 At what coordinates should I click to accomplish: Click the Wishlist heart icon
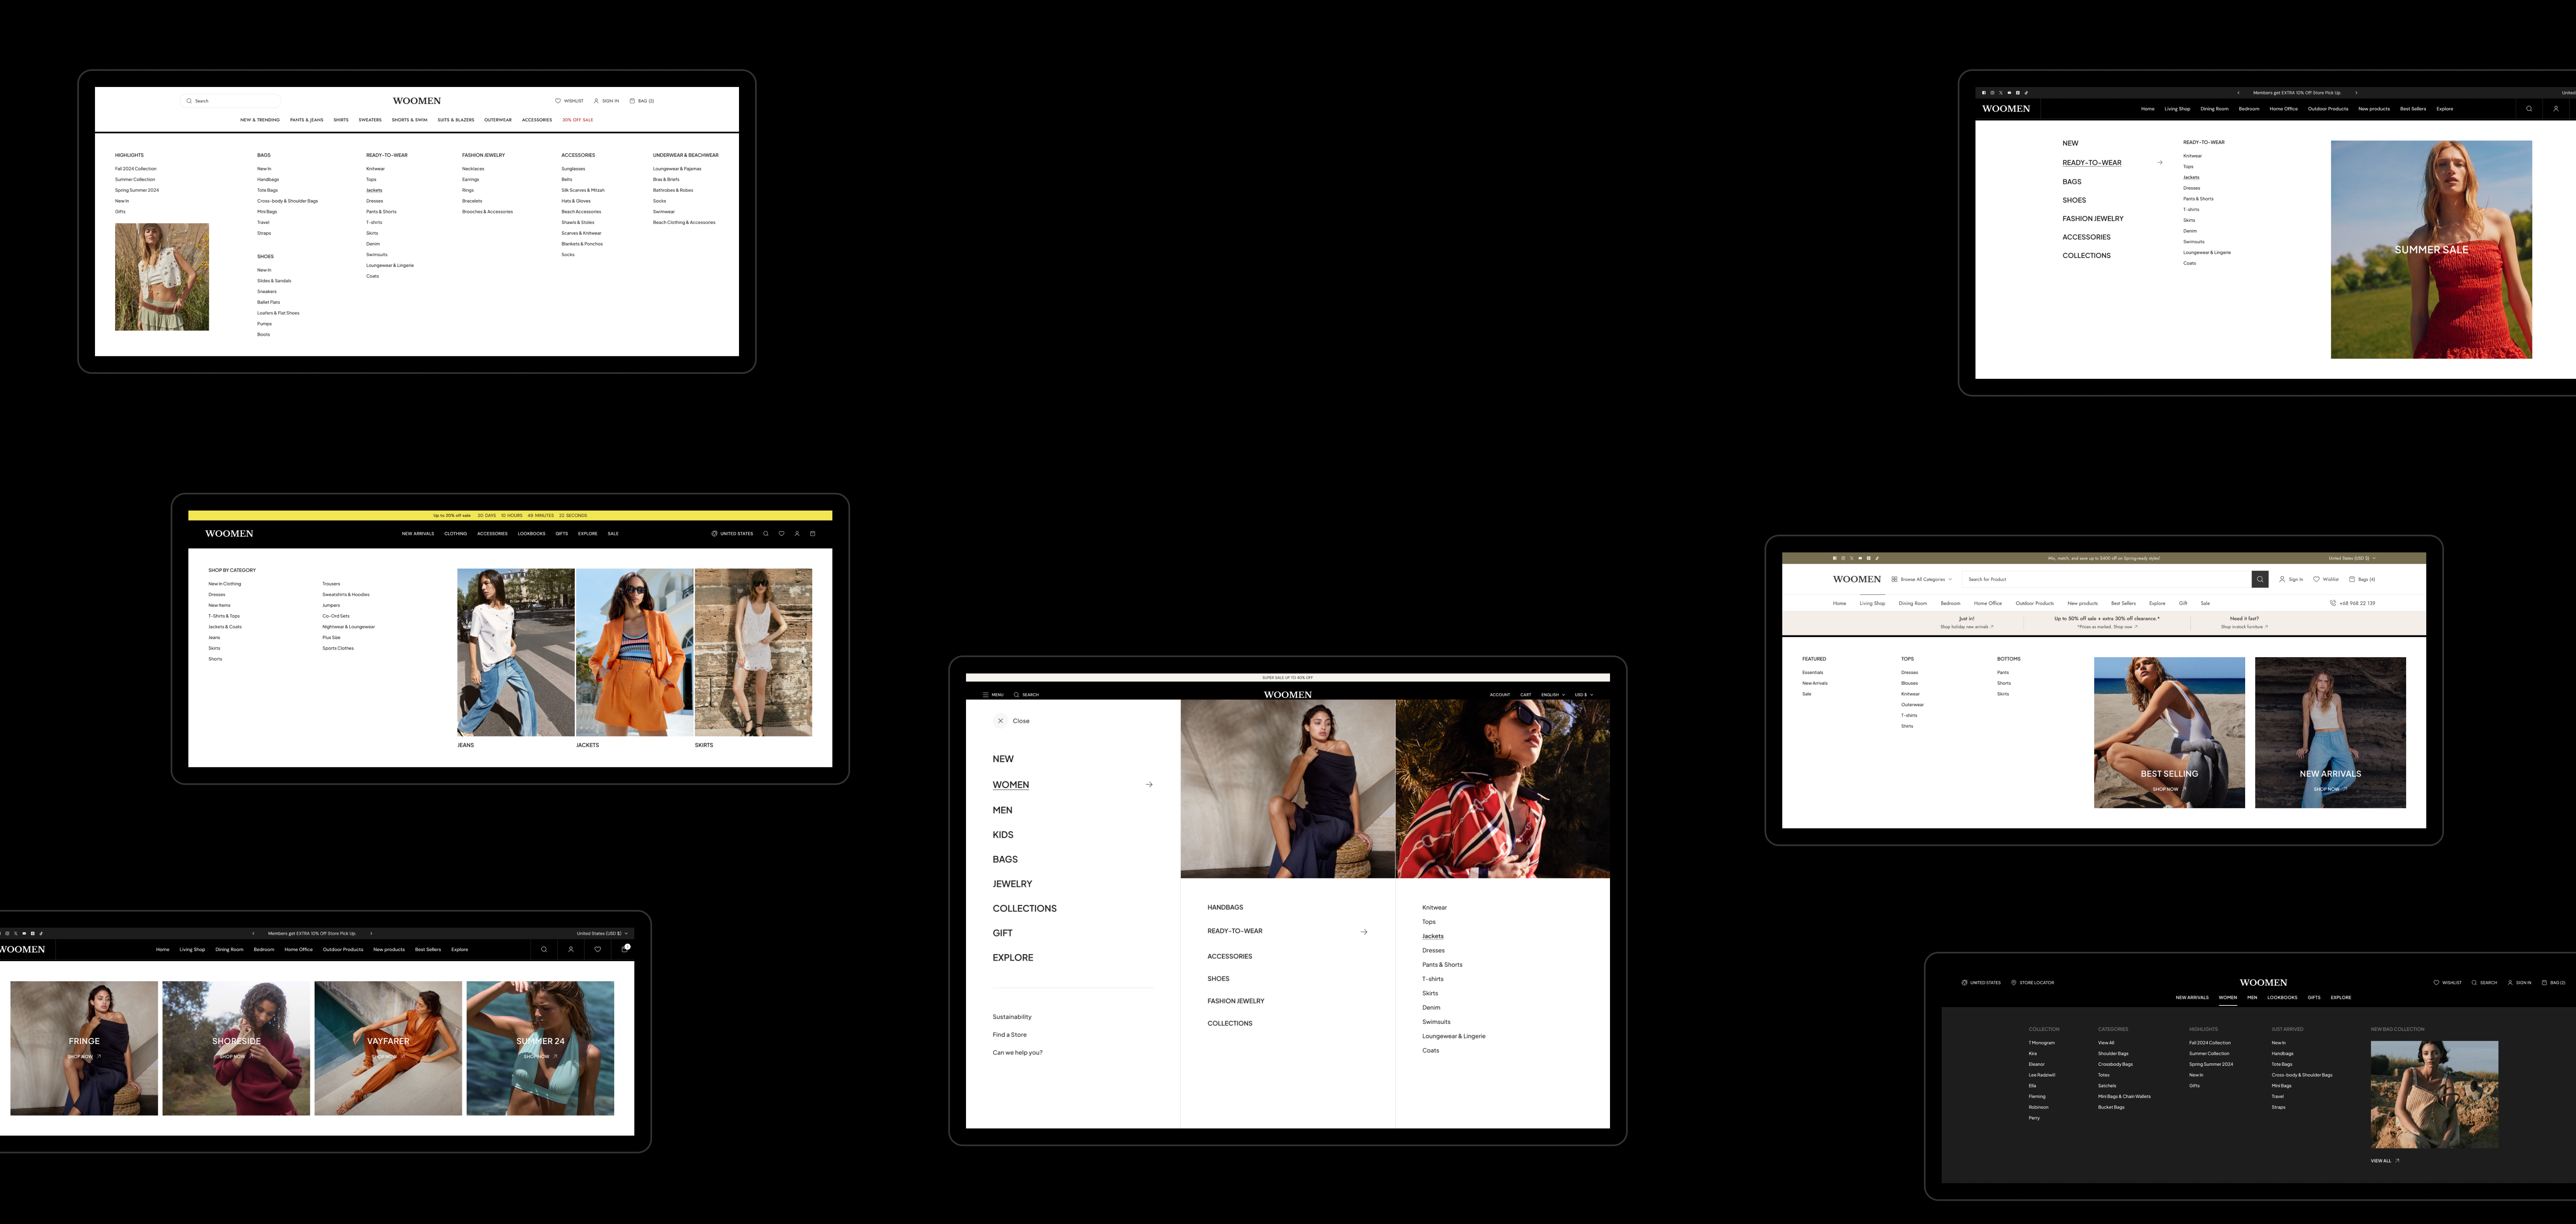tap(2317, 579)
